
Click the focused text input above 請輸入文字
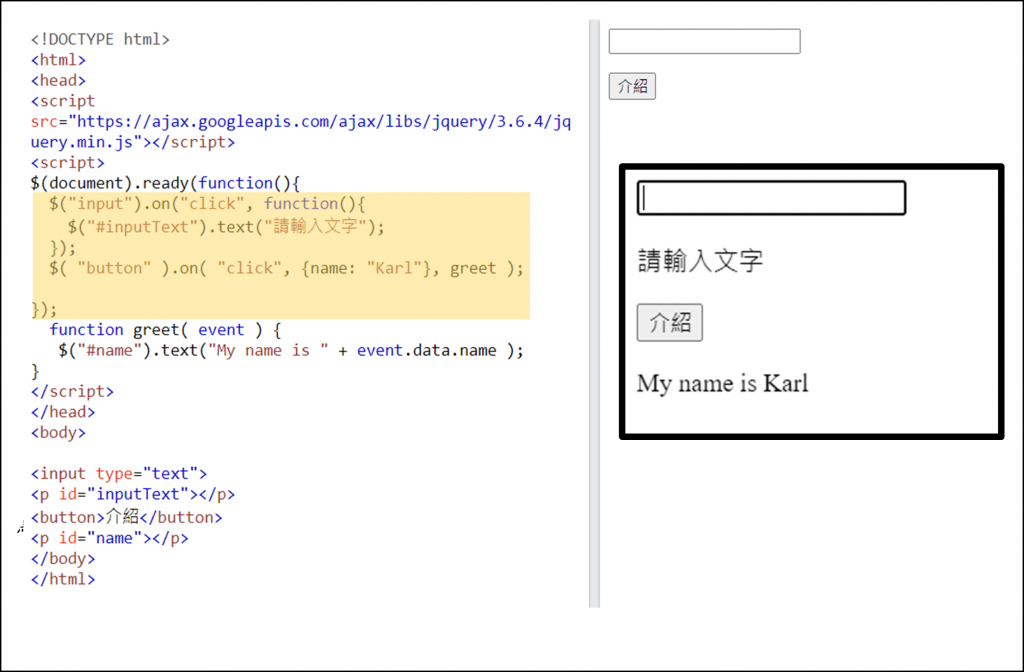(771, 198)
